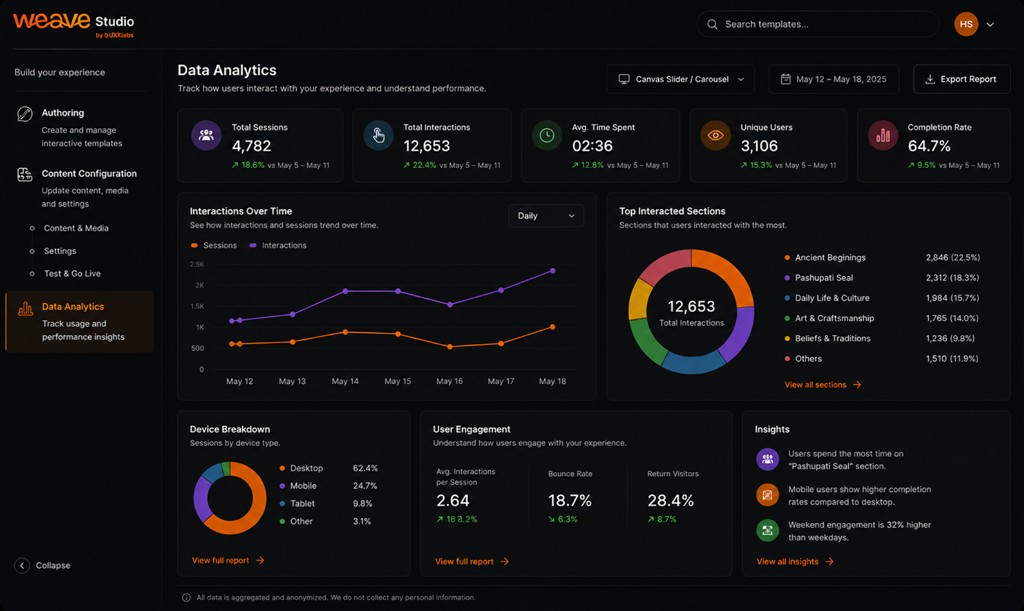Open User Engagement View full report link

[x=472, y=561]
